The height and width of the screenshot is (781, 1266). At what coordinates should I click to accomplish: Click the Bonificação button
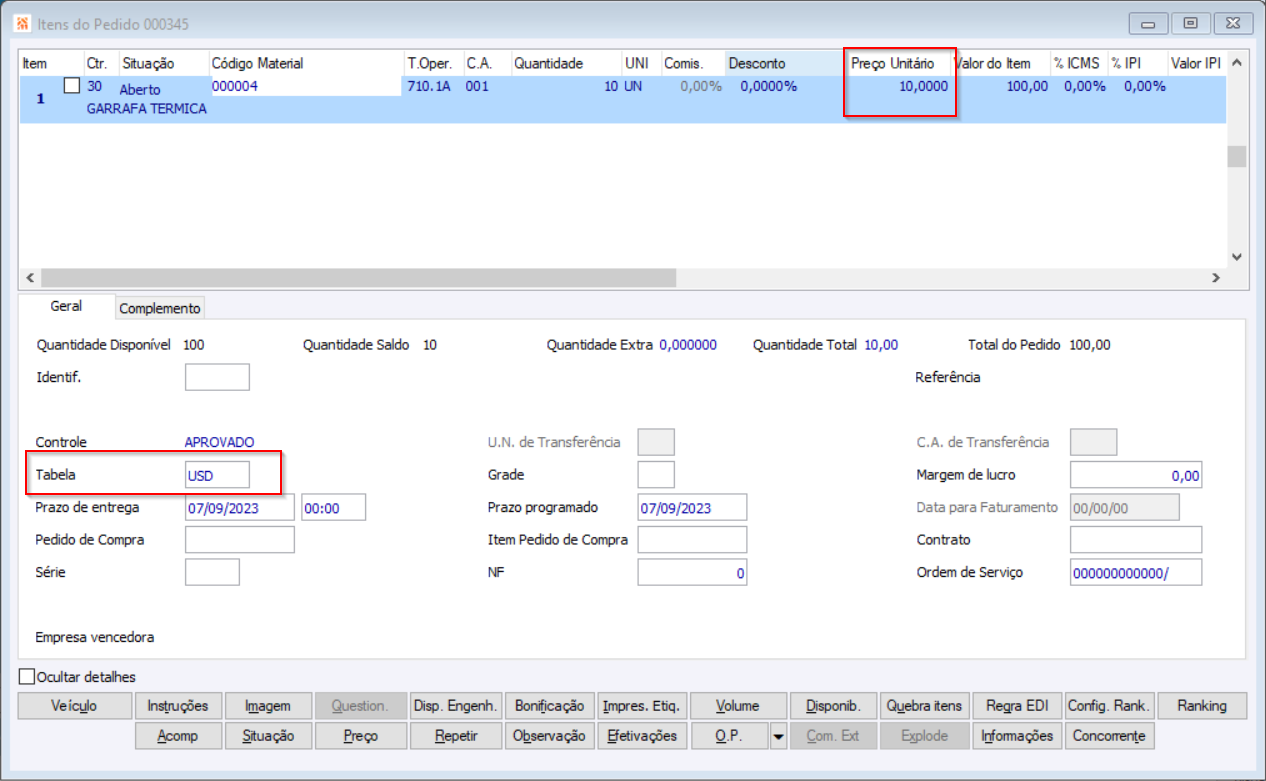pos(549,706)
